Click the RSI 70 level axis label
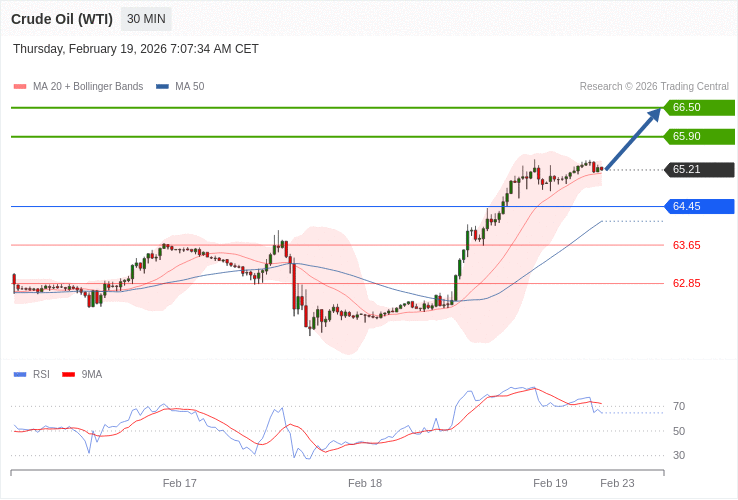This screenshot has width=738, height=500. click(x=679, y=406)
